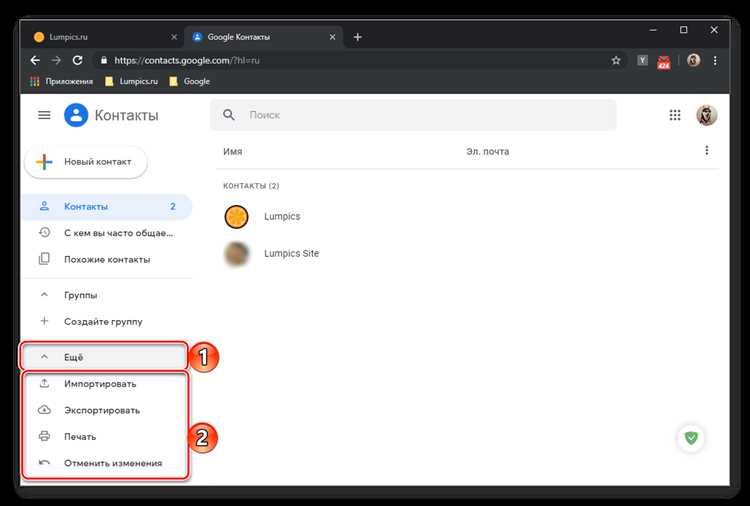Click Создайте группу
The image size is (750, 506).
107,321
